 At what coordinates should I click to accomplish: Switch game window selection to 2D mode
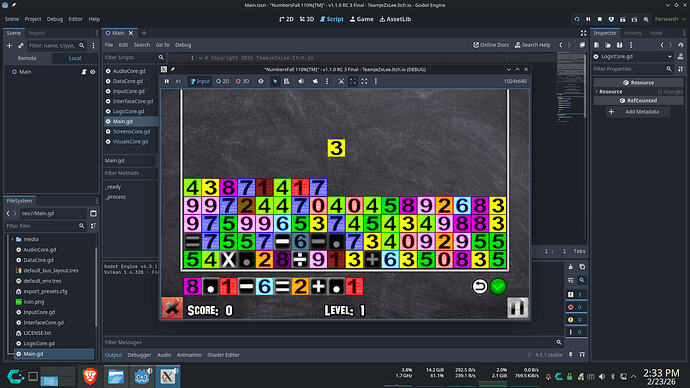(x=223, y=81)
